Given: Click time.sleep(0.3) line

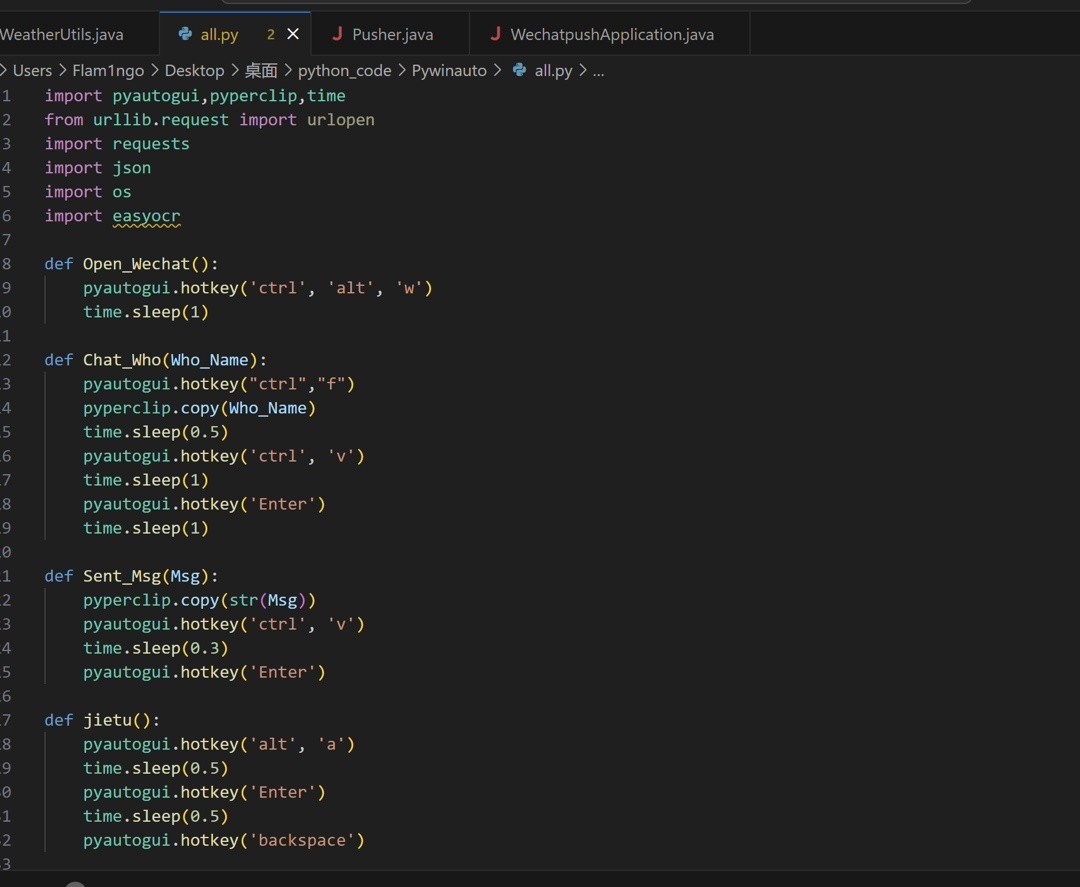Looking at the screenshot, I should click(156, 648).
